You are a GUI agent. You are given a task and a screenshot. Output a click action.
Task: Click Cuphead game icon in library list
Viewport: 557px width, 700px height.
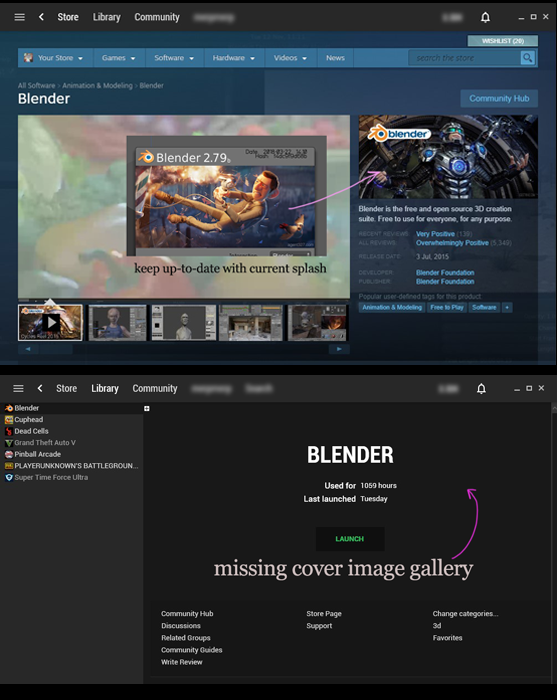point(8,420)
